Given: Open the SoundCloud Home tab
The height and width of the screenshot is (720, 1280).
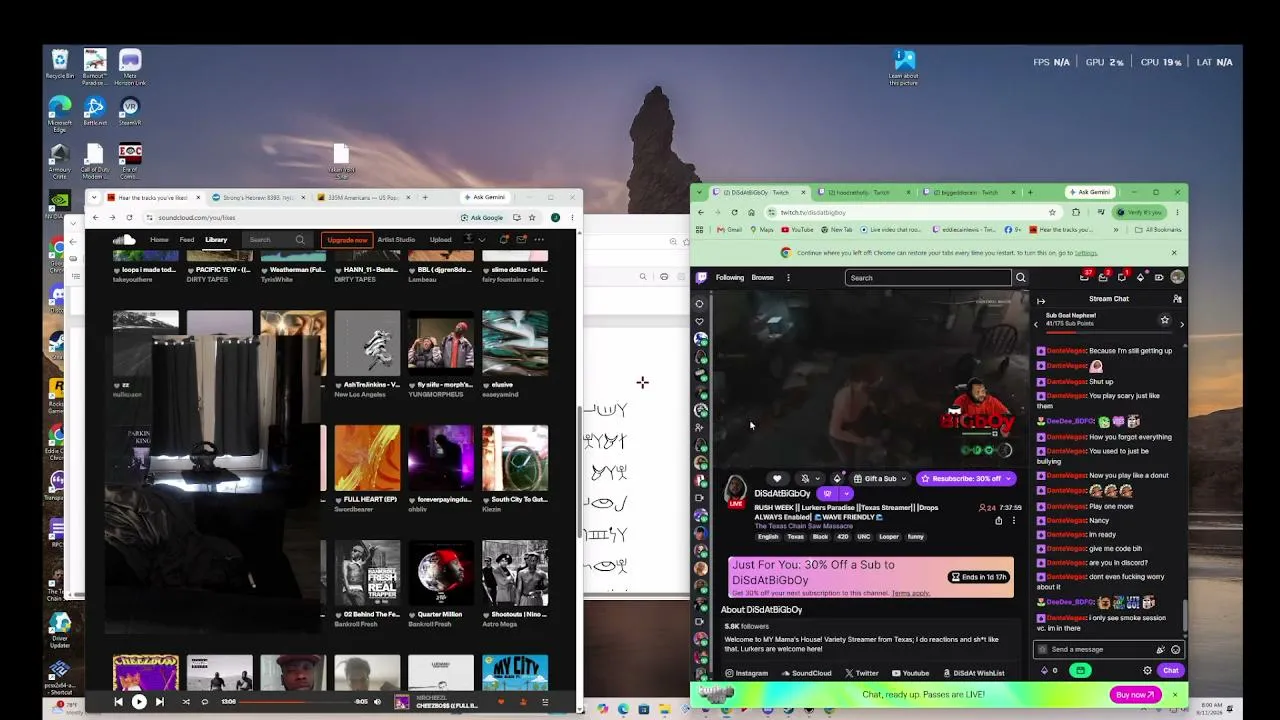Looking at the screenshot, I should click(x=159, y=240).
